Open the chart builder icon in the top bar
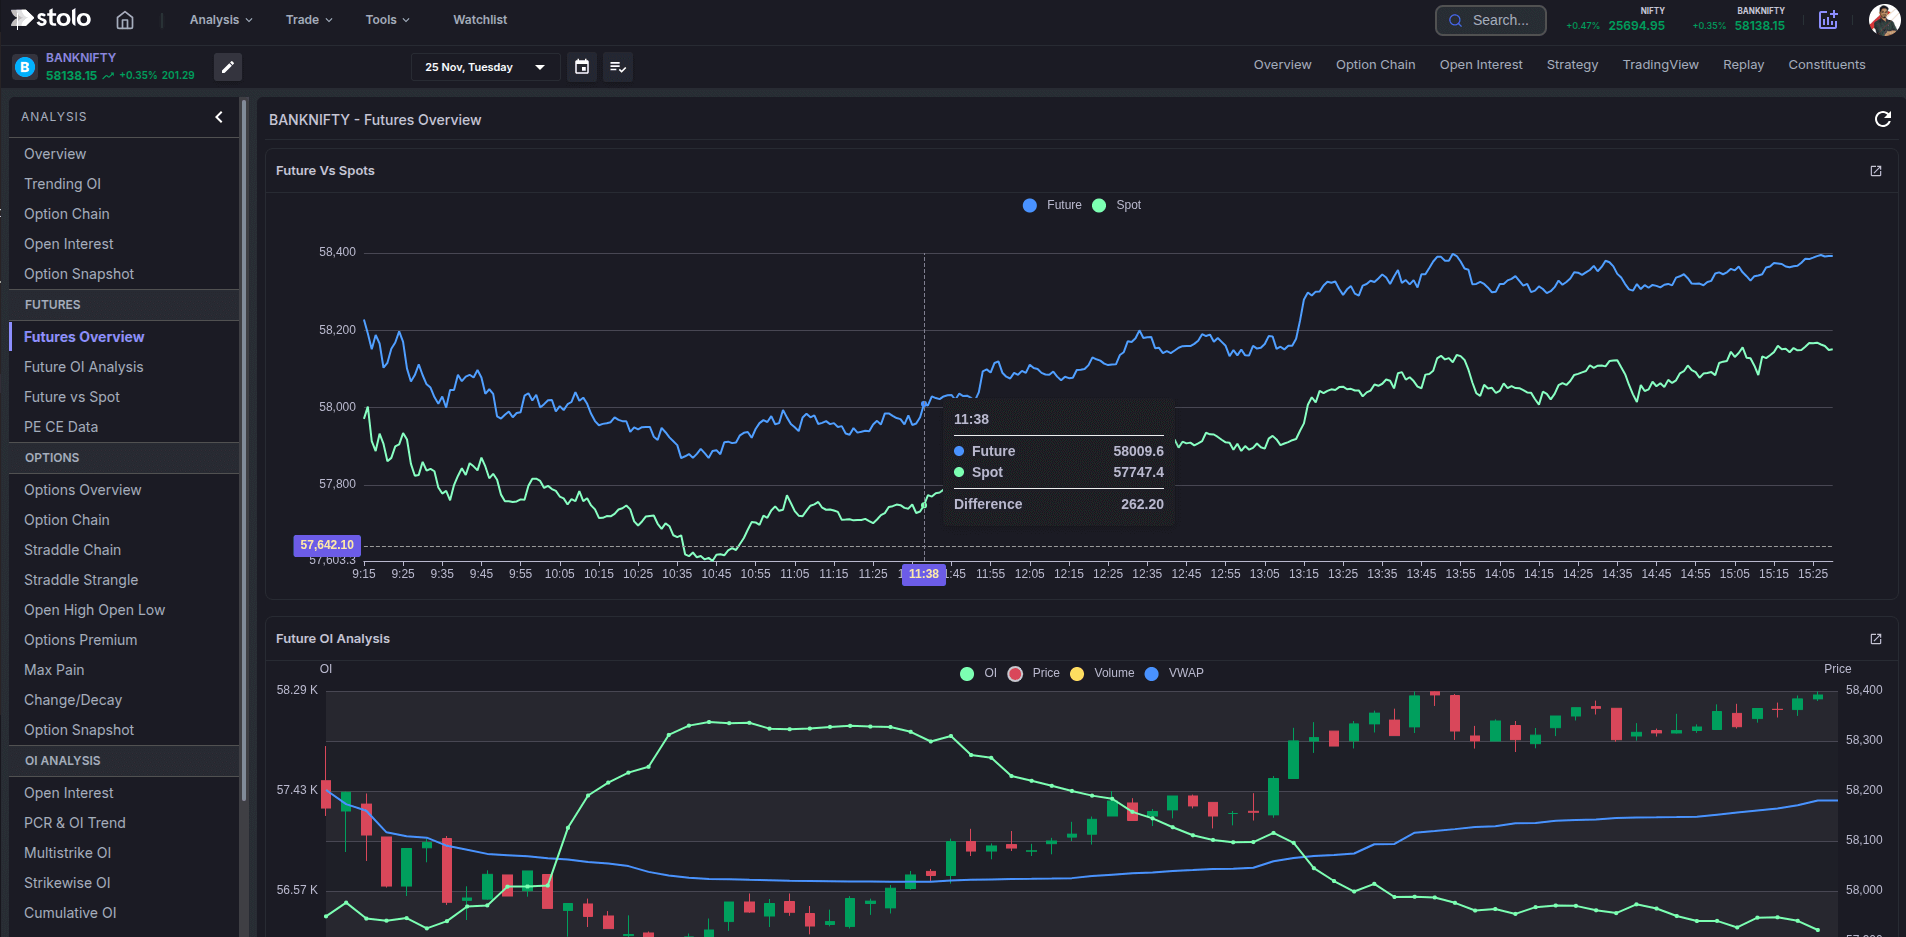The height and width of the screenshot is (937, 1906). point(1828,20)
